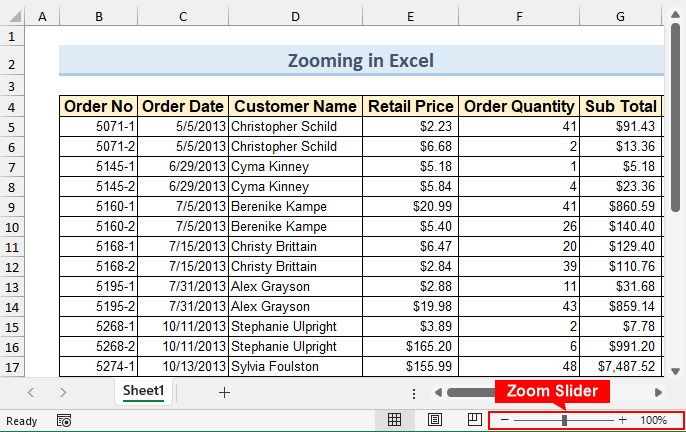Select column C header

pos(183,17)
